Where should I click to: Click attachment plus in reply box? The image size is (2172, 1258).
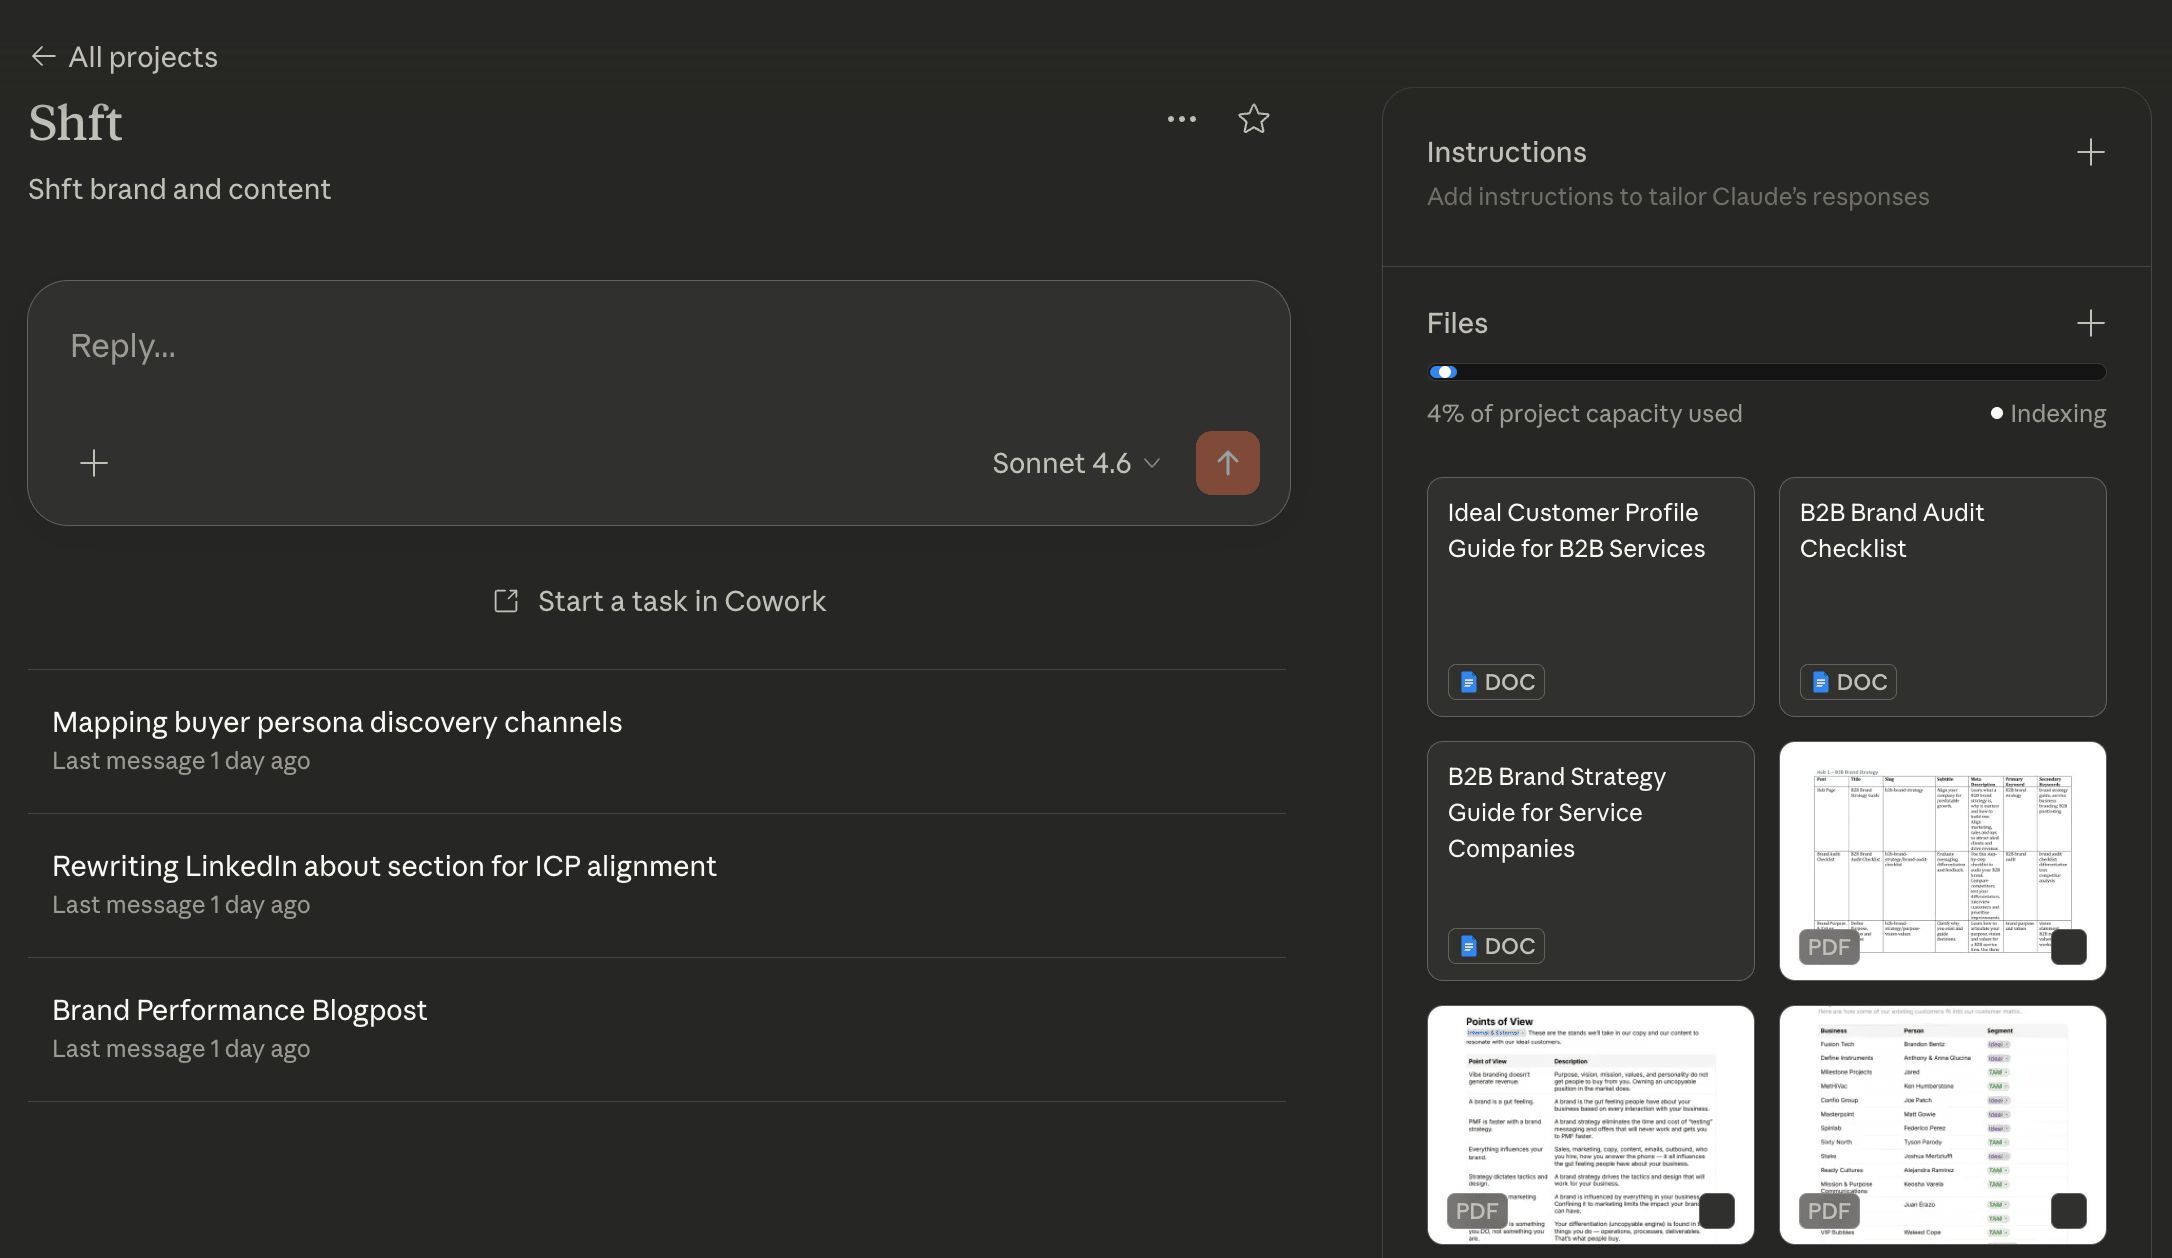[94, 463]
